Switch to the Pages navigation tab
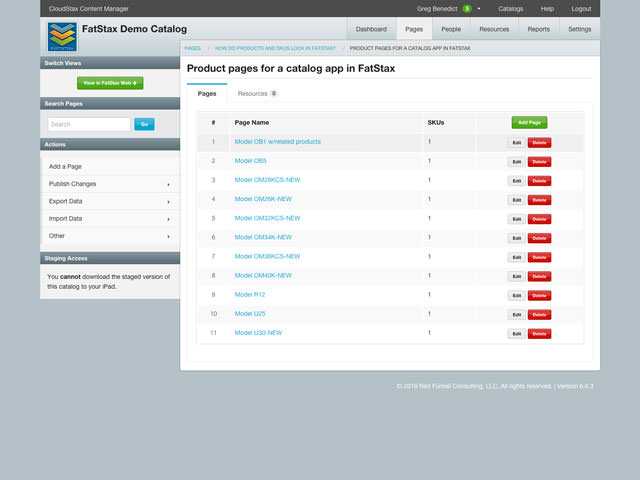The width and height of the screenshot is (640, 480). pyautogui.click(x=414, y=29)
